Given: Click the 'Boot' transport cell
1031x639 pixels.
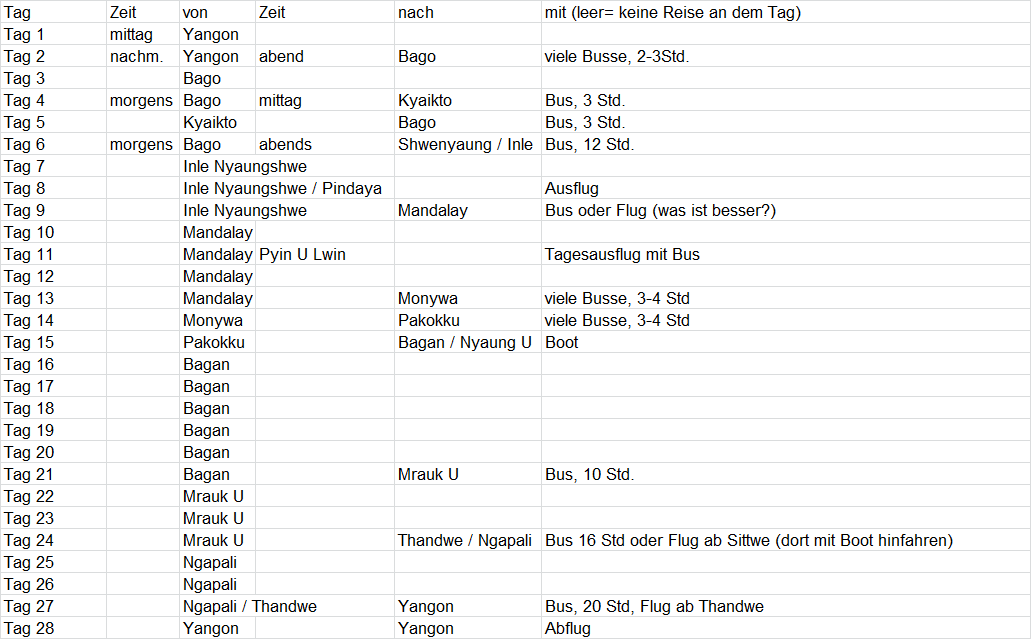Looking at the screenshot, I should click(x=562, y=343).
